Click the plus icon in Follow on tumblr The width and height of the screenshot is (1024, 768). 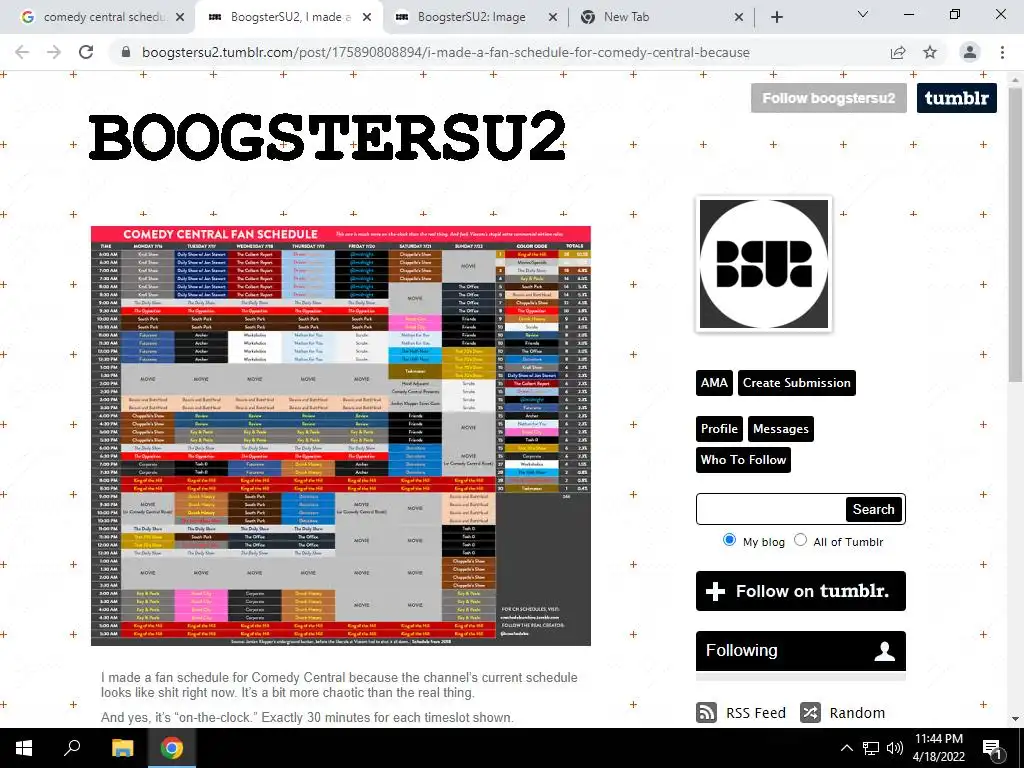click(715, 592)
